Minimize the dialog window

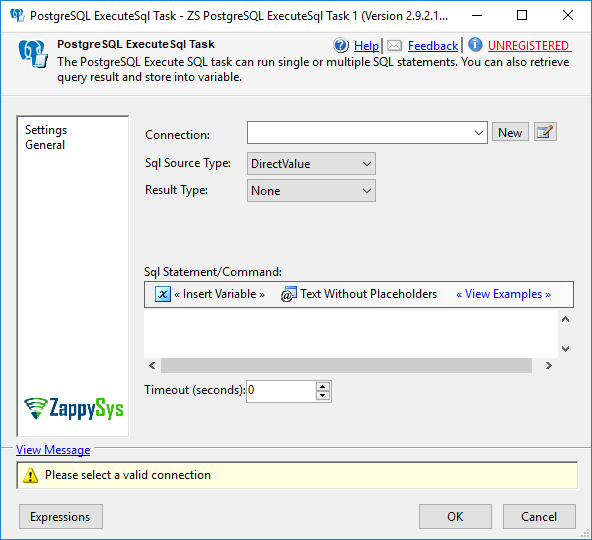point(477,15)
